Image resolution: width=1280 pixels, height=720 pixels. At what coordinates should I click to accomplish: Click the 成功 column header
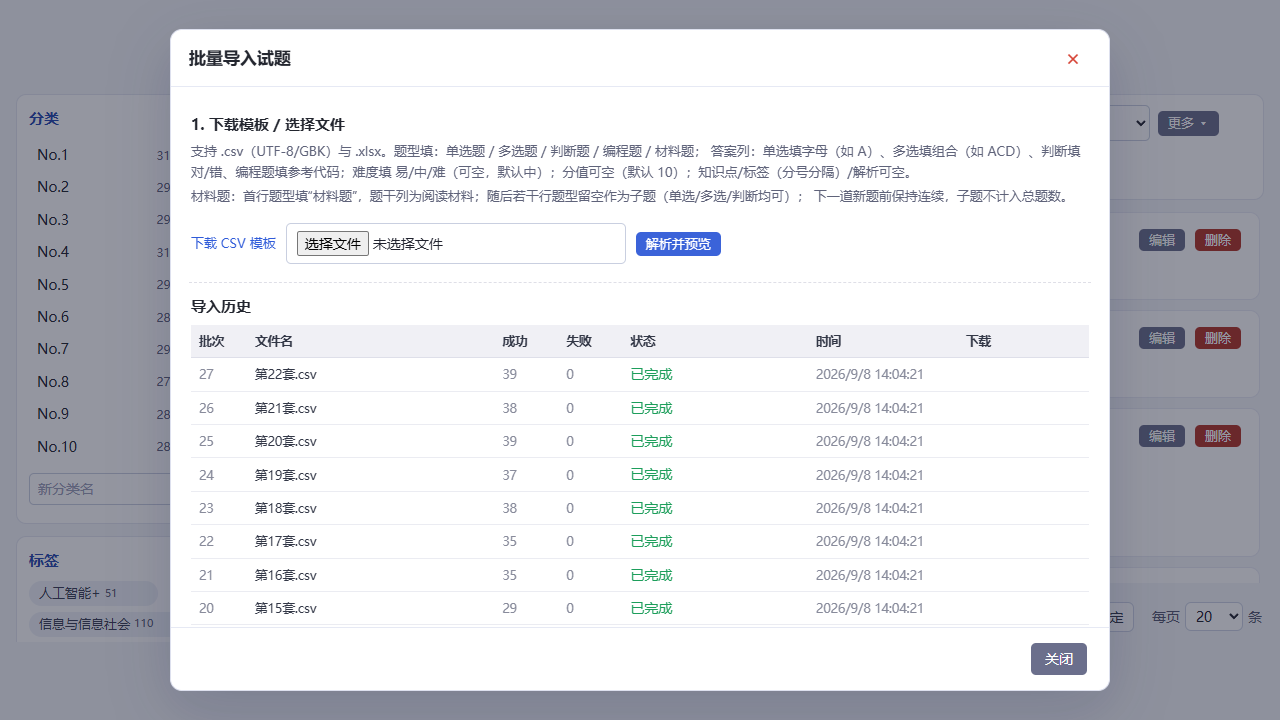[x=515, y=341]
